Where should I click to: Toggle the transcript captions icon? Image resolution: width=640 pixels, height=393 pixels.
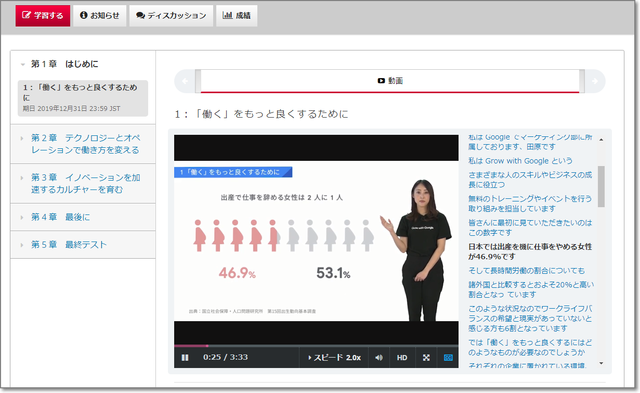tap(448, 357)
